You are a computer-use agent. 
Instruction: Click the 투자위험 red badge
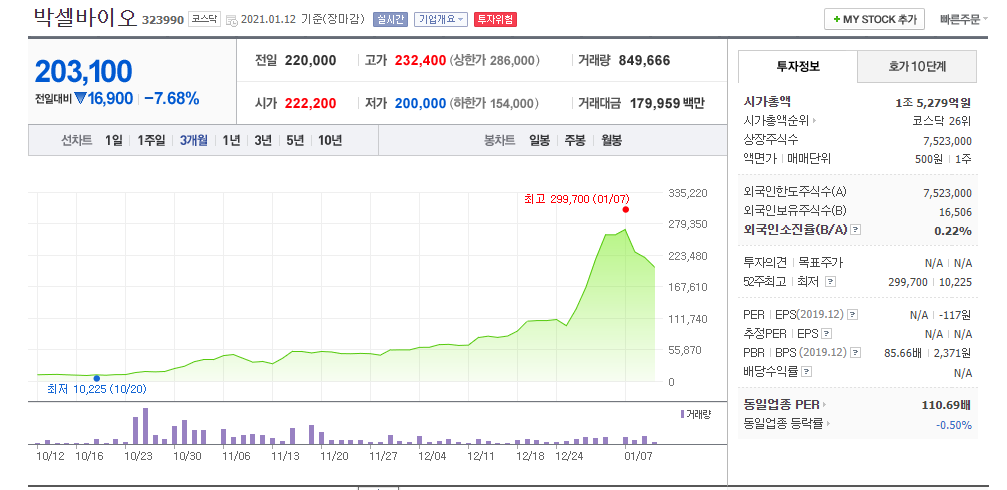[x=495, y=19]
